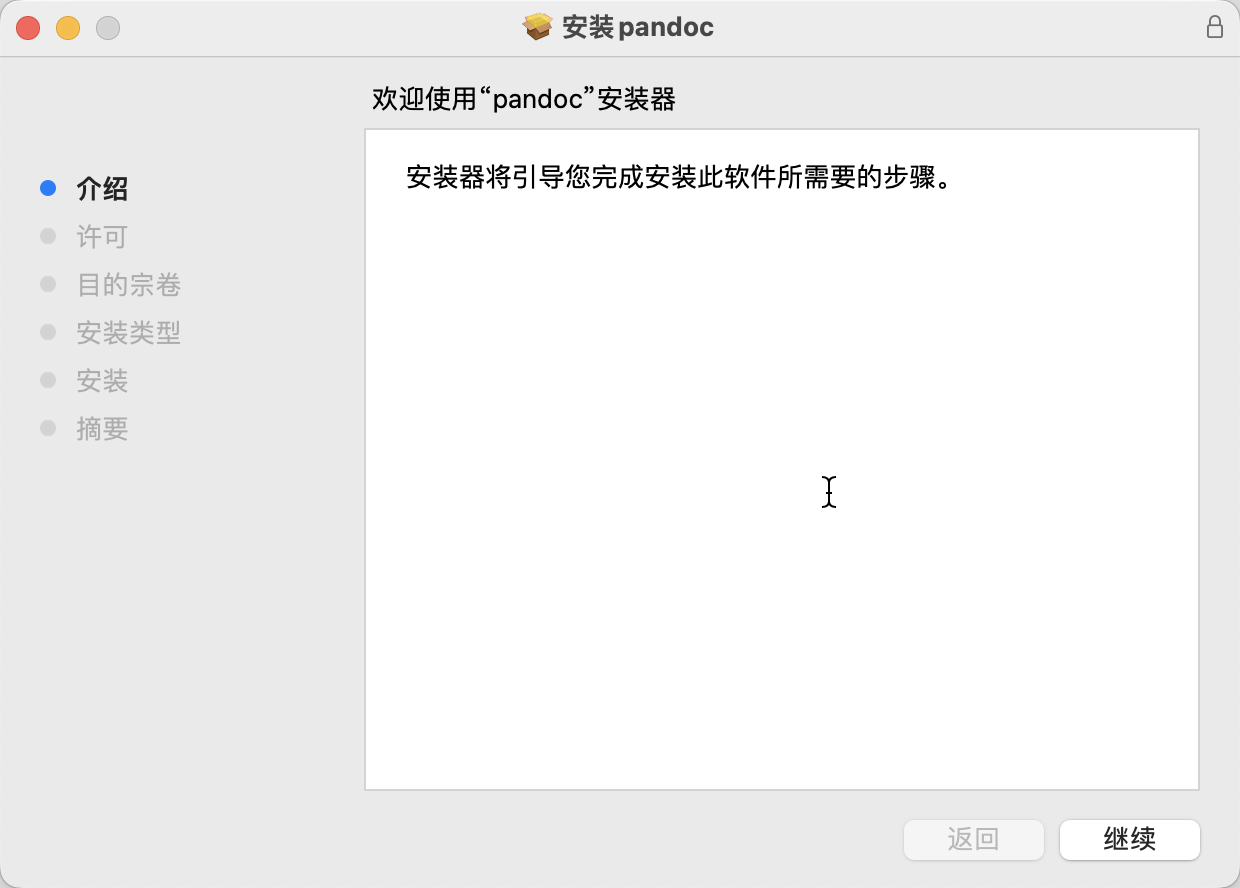Select the 许可 step in sidebar
This screenshot has width=1240, height=888.
pyautogui.click(x=102, y=237)
